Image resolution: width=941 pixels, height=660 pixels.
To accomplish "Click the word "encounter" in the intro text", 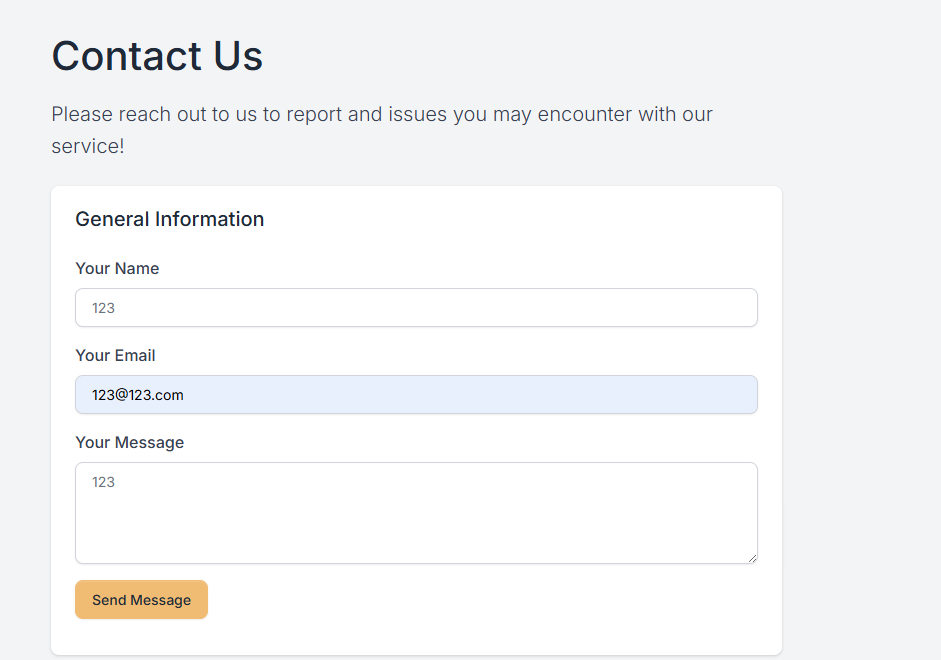I will click(x=585, y=114).
